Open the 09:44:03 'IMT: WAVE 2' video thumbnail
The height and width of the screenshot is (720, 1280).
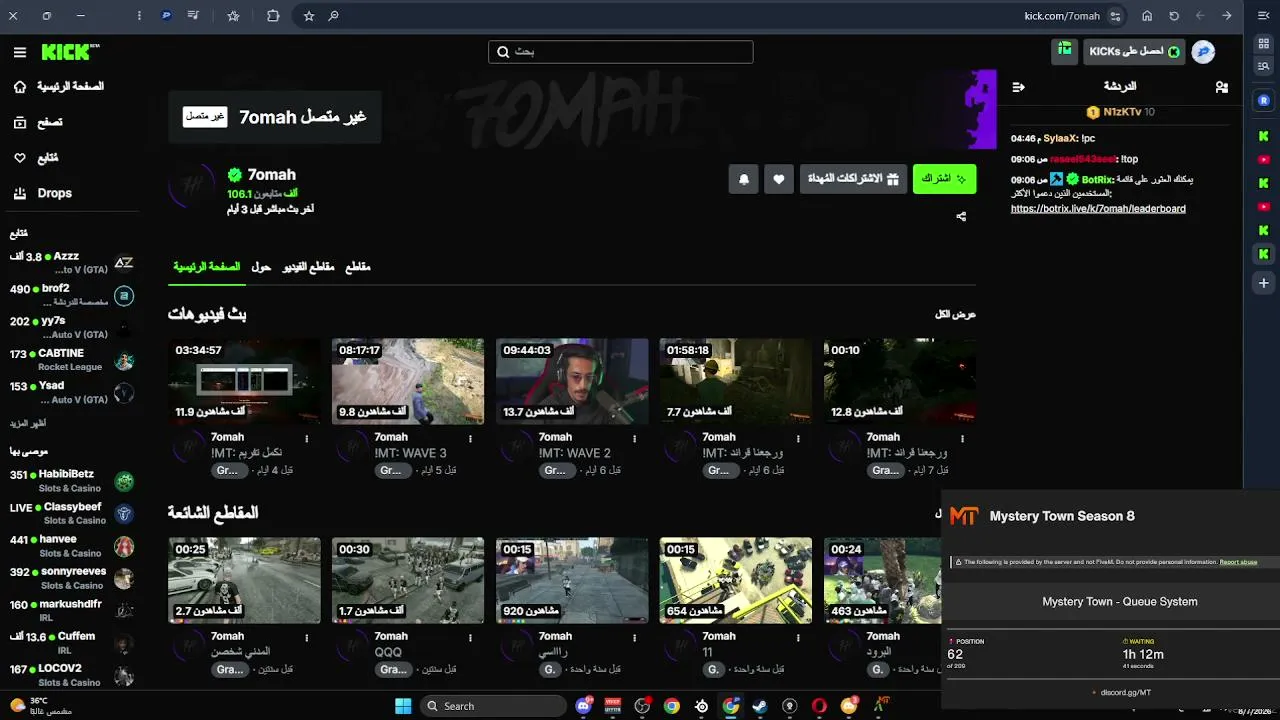(x=572, y=381)
